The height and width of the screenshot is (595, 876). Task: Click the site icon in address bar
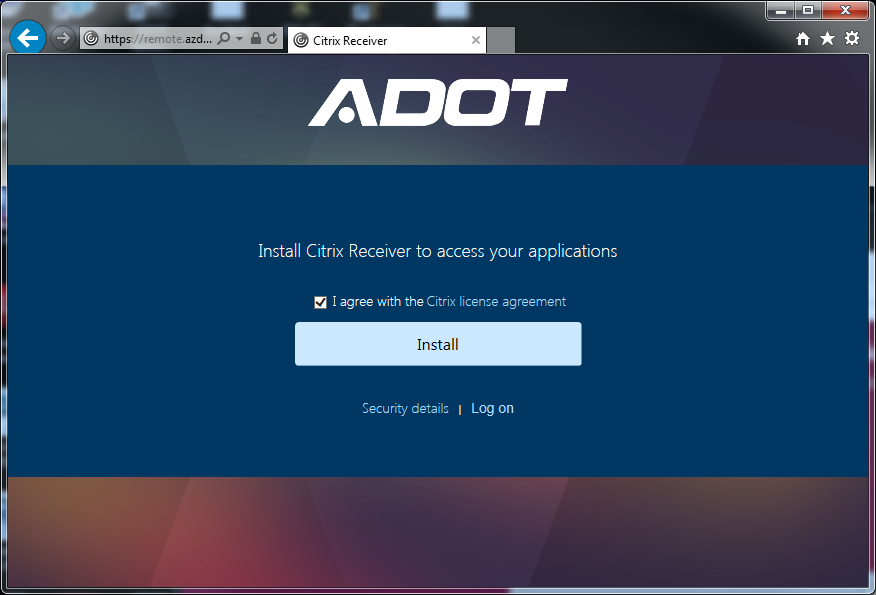[91, 39]
